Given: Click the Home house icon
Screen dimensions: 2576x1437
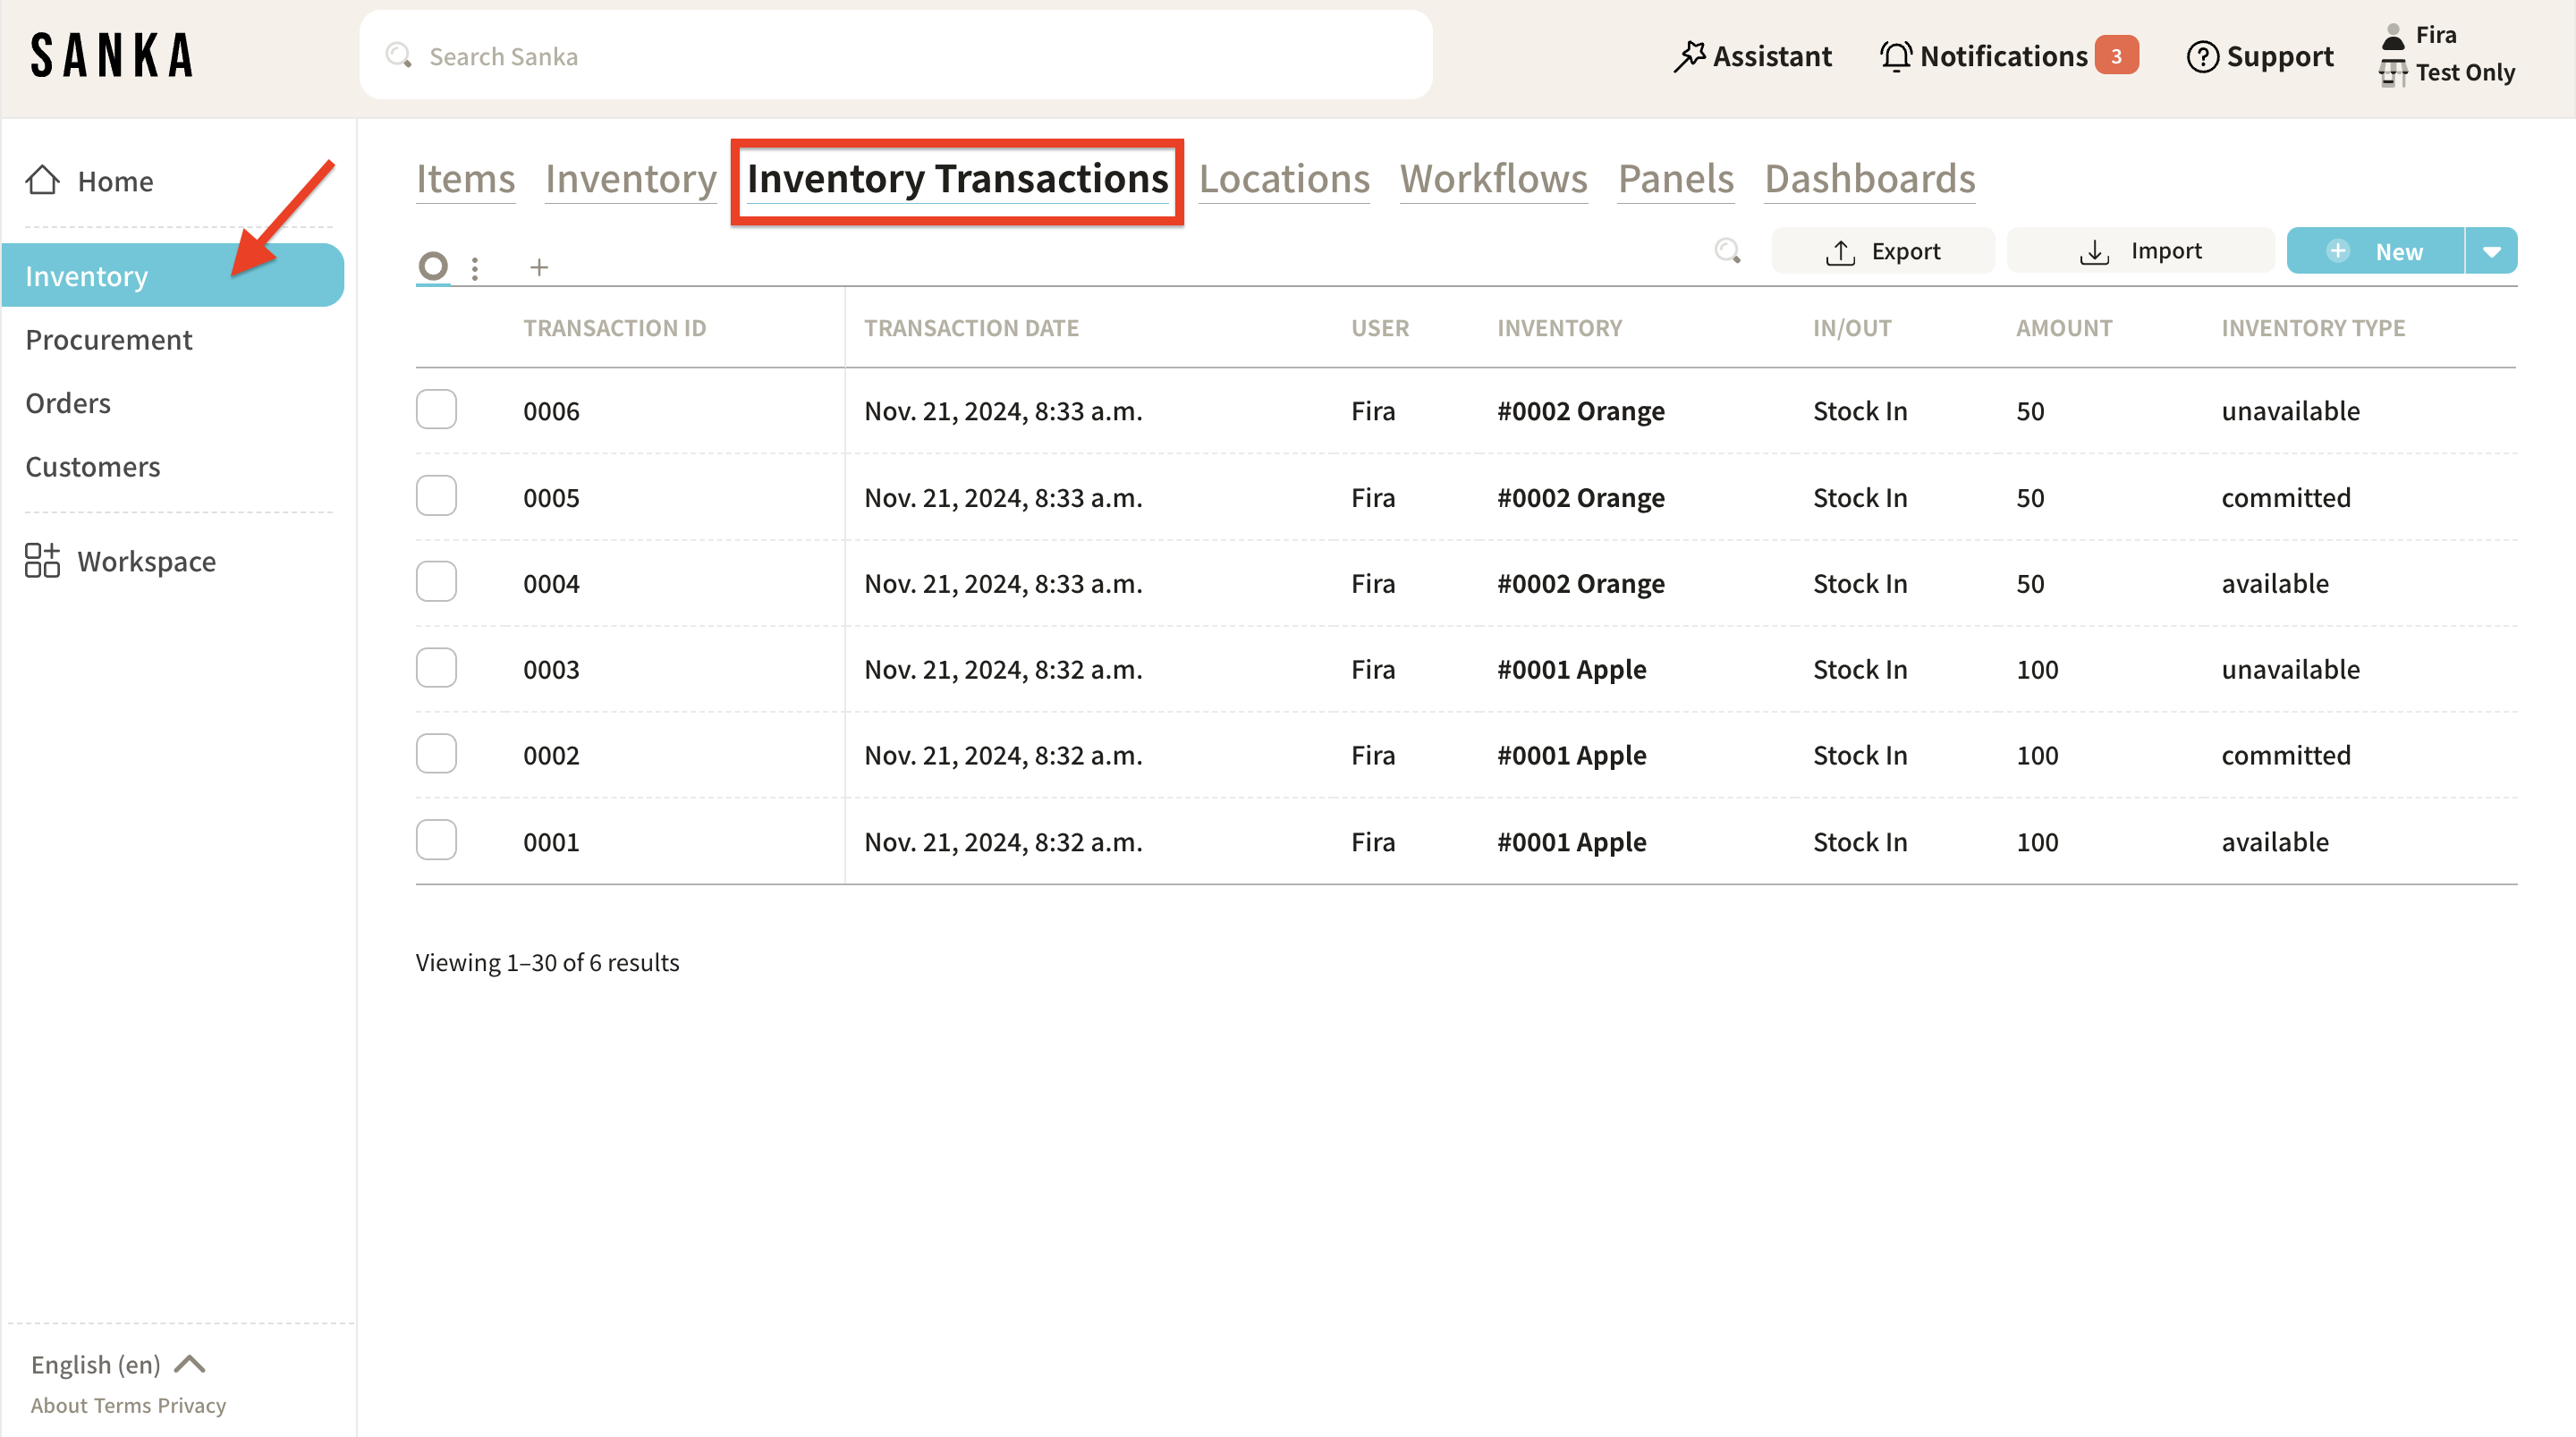Looking at the screenshot, I should pos(42,181).
